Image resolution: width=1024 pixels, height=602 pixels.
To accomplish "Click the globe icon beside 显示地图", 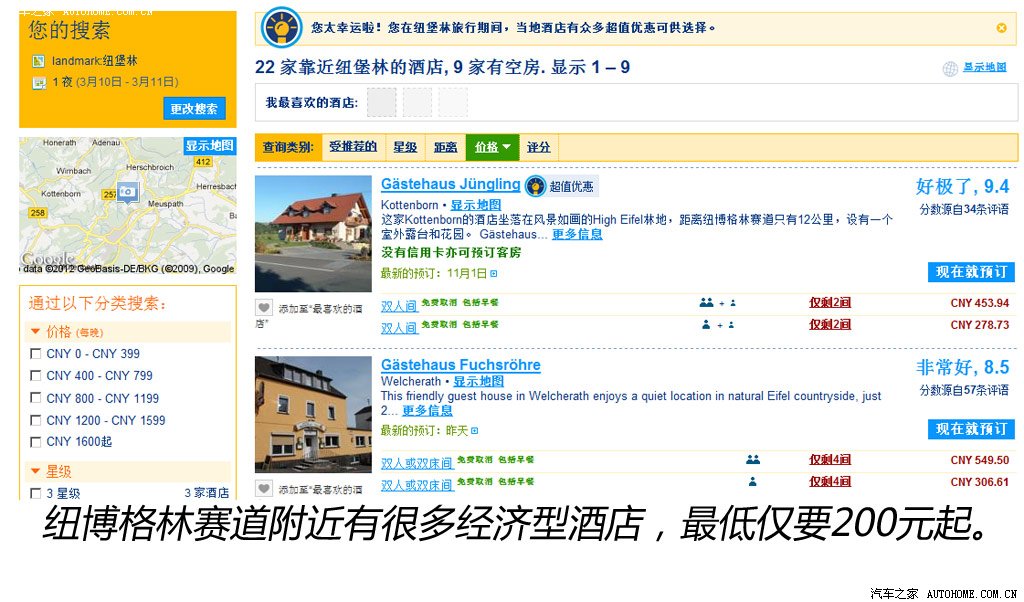I will tap(950, 69).
